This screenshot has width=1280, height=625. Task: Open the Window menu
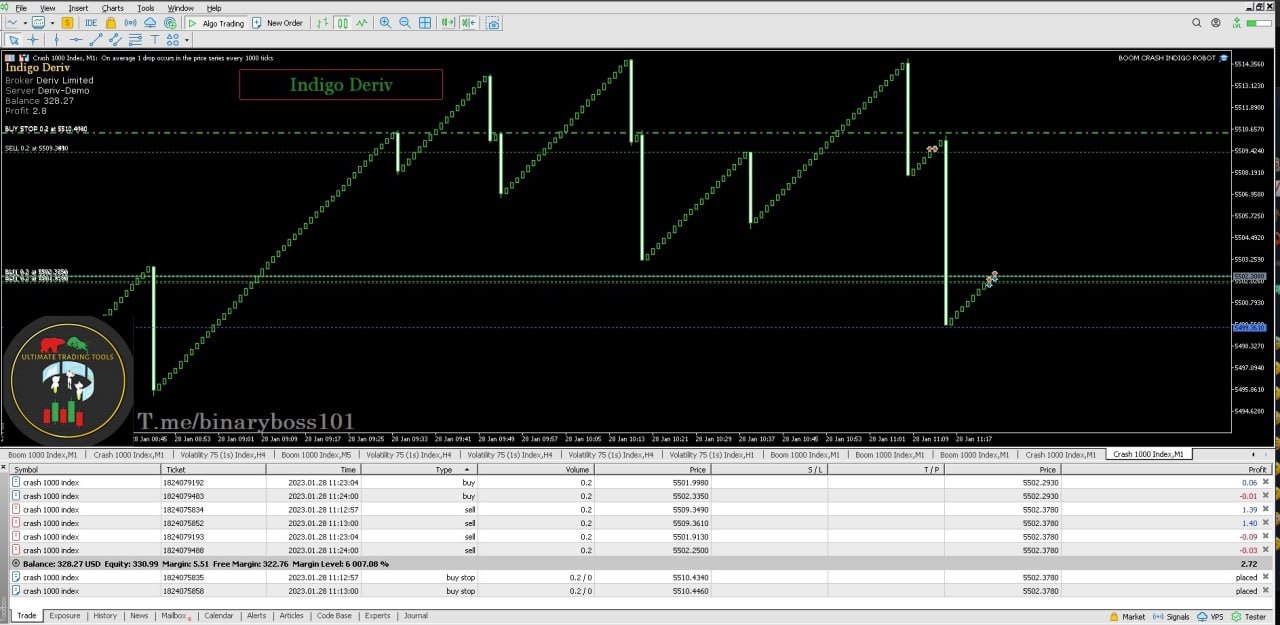[x=181, y=8]
